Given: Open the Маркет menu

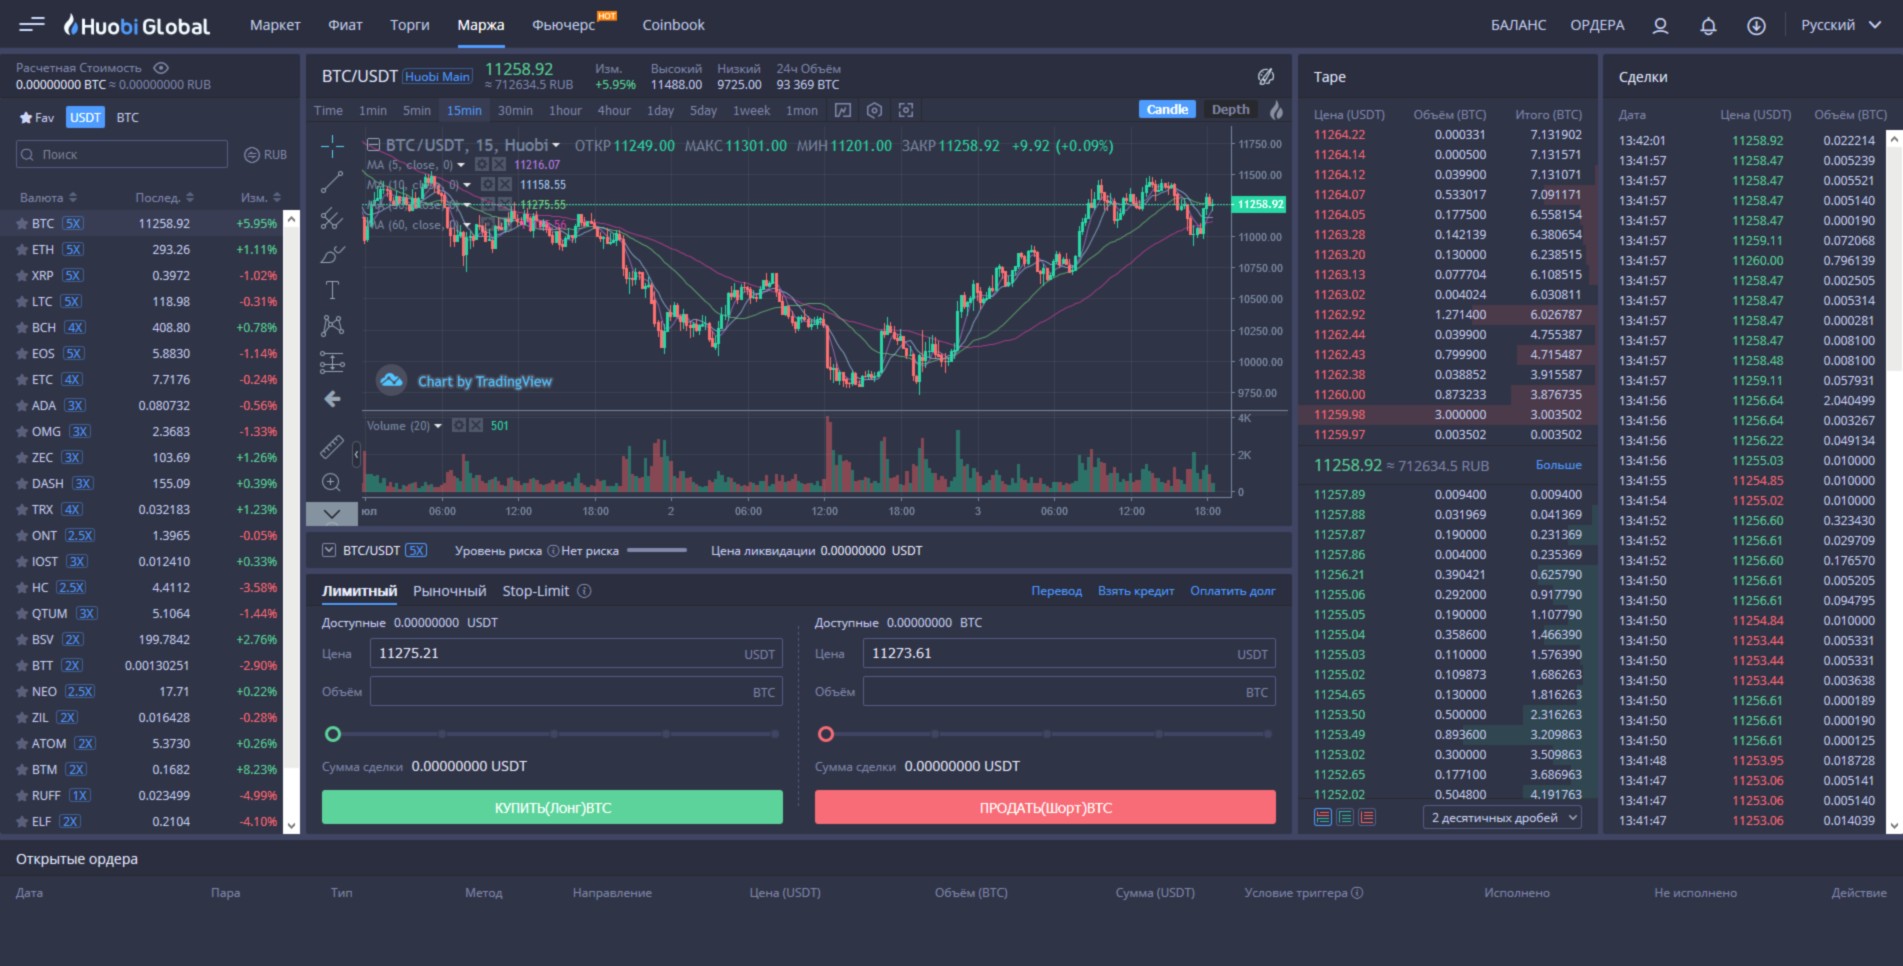Looking at the screenshot, I should coord(275,25).
